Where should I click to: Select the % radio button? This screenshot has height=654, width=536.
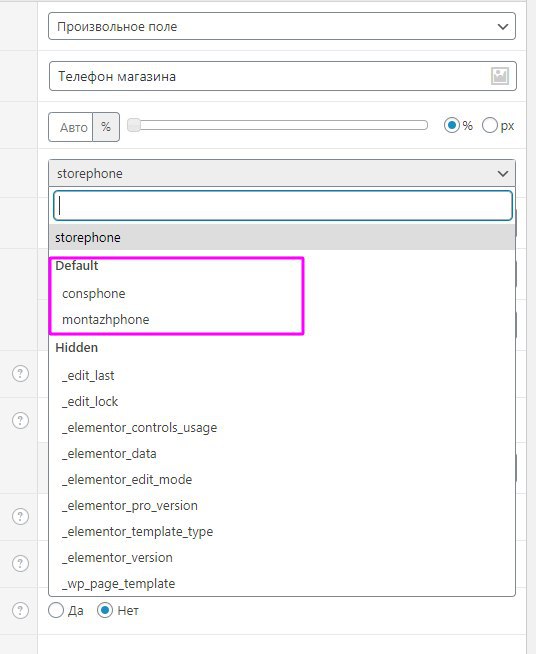[x=452, y=125]
